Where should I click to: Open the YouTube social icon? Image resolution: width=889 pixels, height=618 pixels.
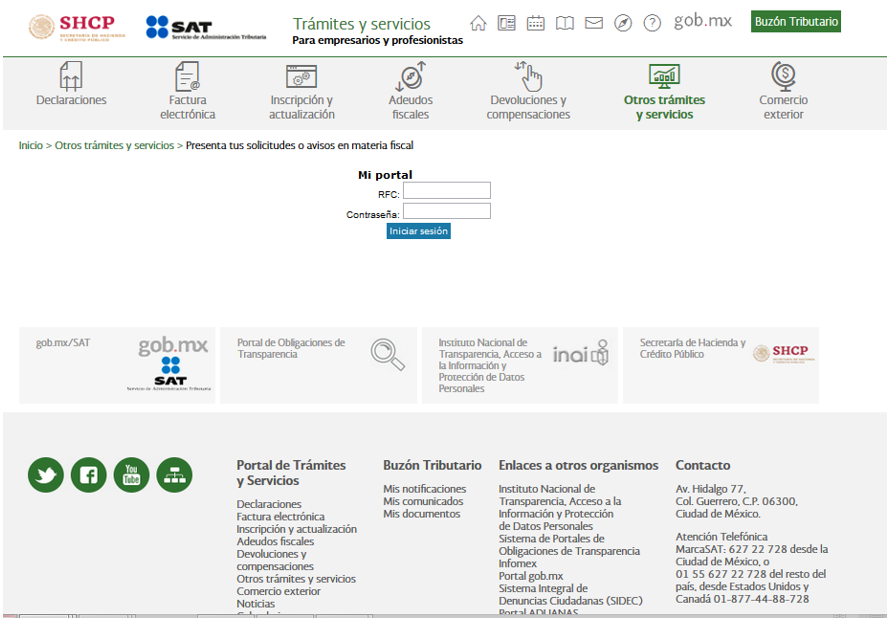point(132,475)
